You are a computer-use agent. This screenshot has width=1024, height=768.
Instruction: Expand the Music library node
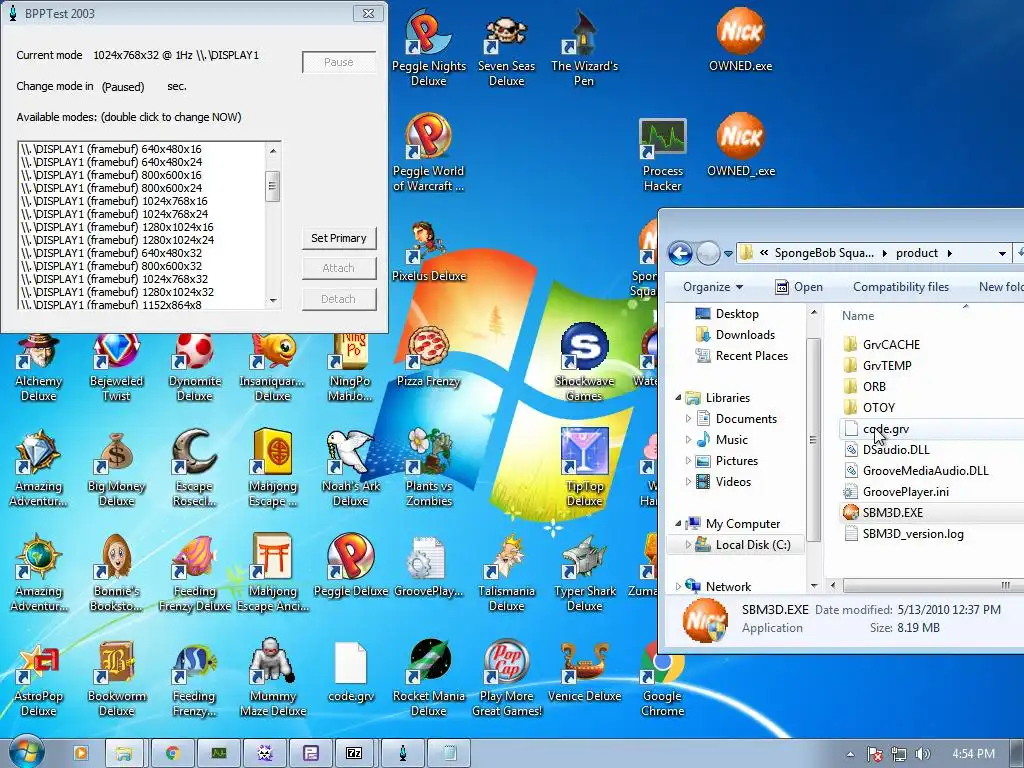coord(688,440)
